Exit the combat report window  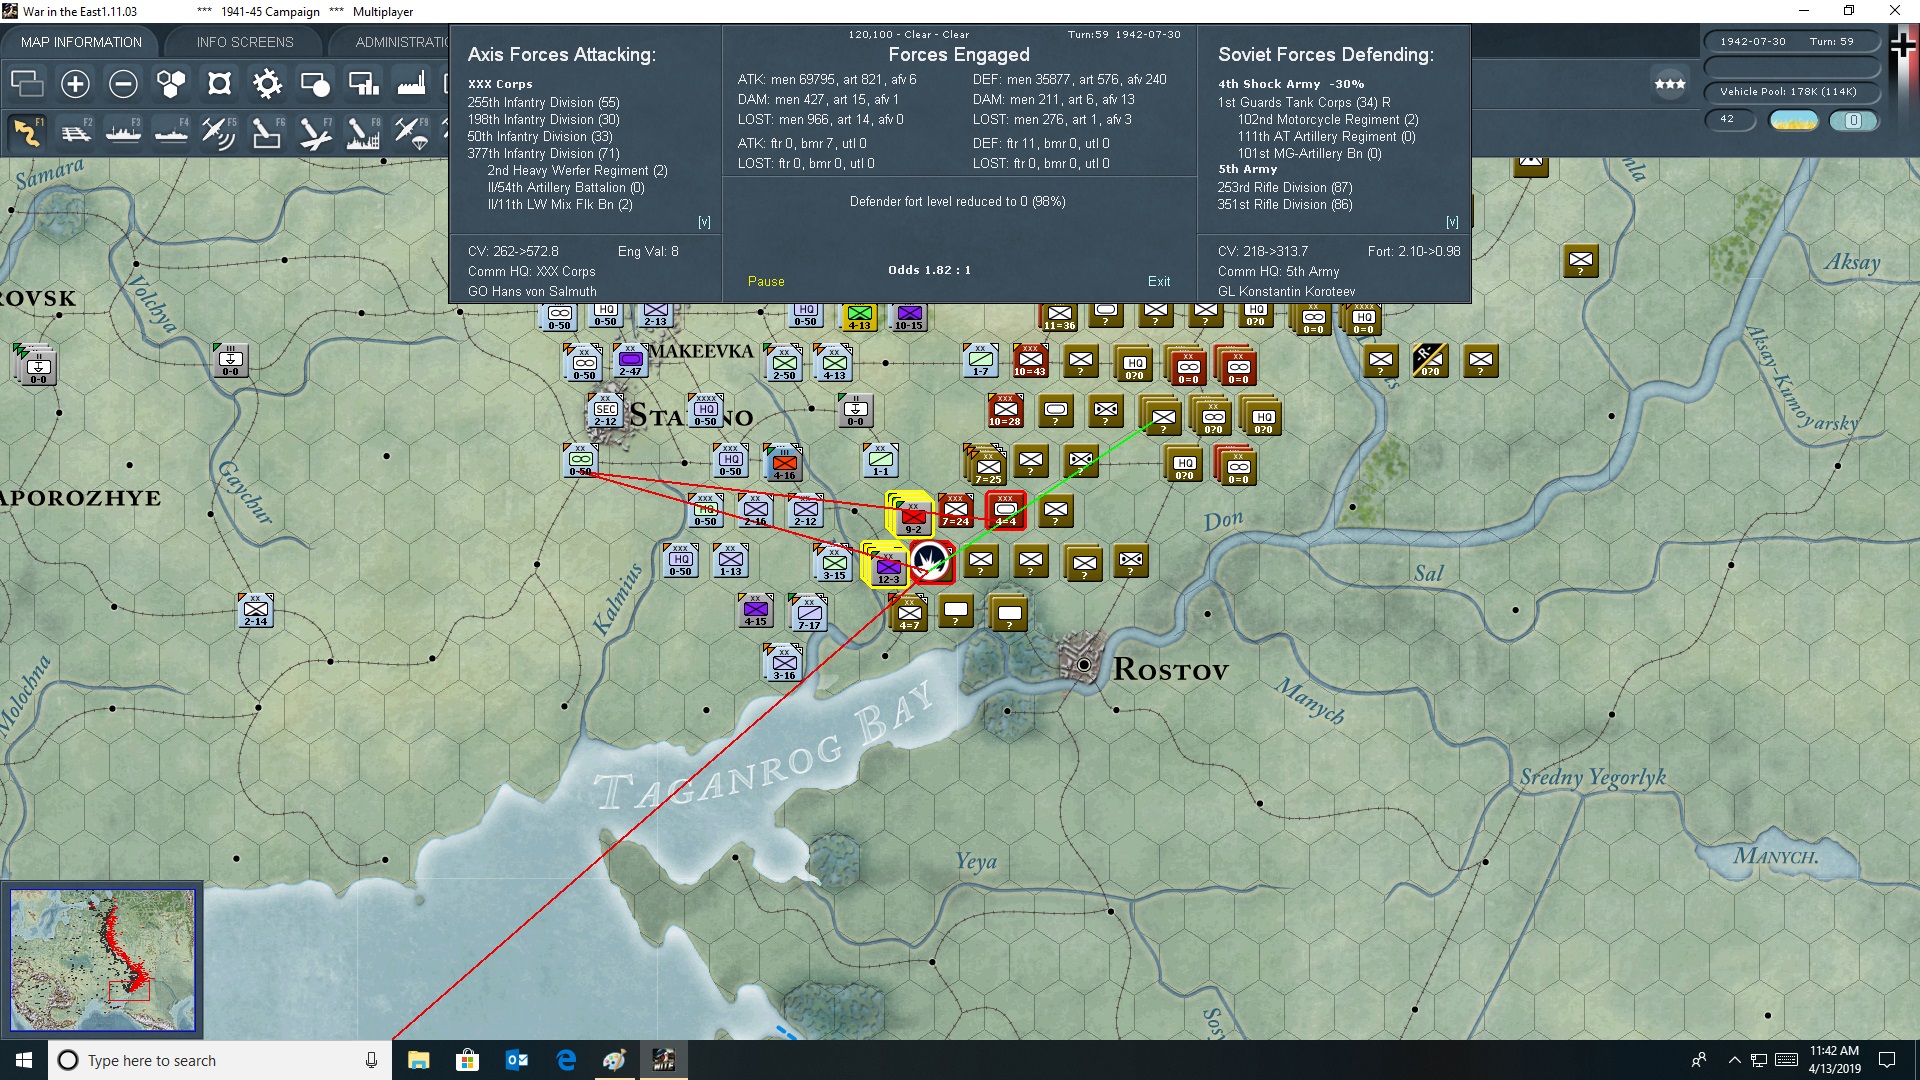coord(1159,282)
